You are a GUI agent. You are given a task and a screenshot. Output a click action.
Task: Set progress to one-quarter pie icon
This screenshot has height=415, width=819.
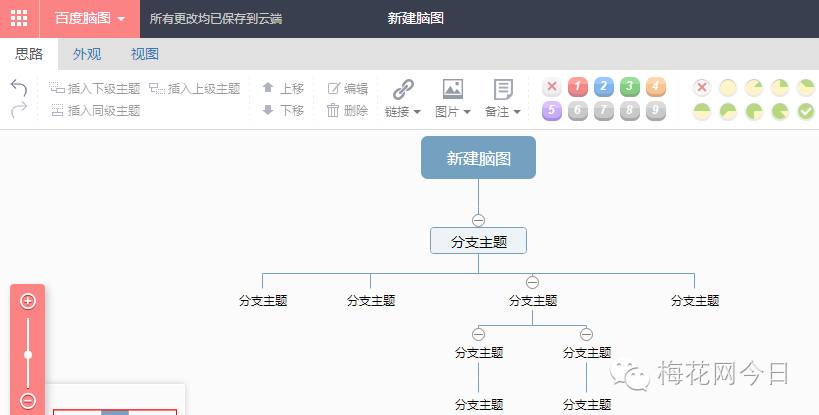click(x=780, y=87)
